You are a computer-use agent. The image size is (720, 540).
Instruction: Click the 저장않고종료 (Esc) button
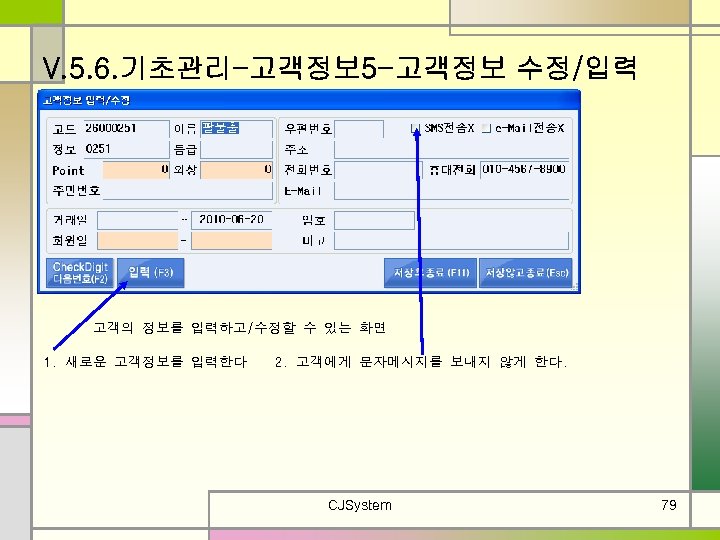(526, 273)
